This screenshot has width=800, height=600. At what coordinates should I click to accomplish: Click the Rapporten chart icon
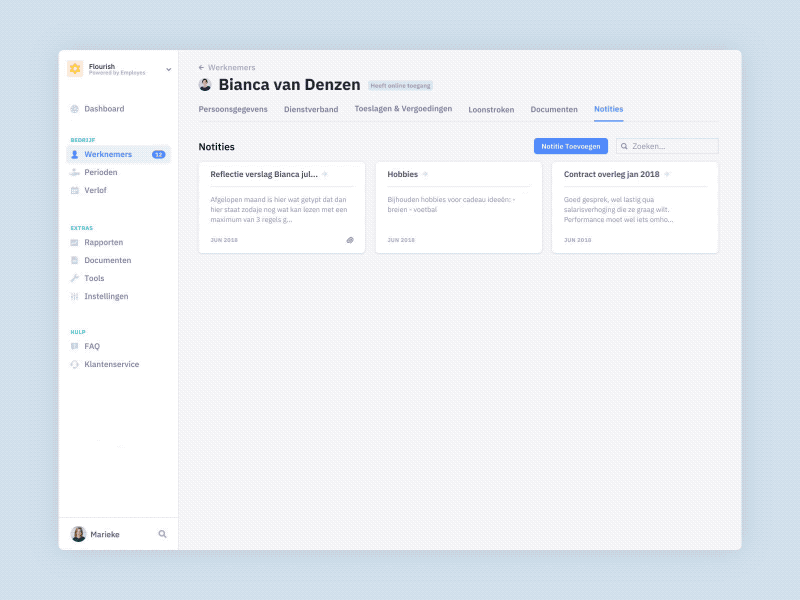(74, 242)
